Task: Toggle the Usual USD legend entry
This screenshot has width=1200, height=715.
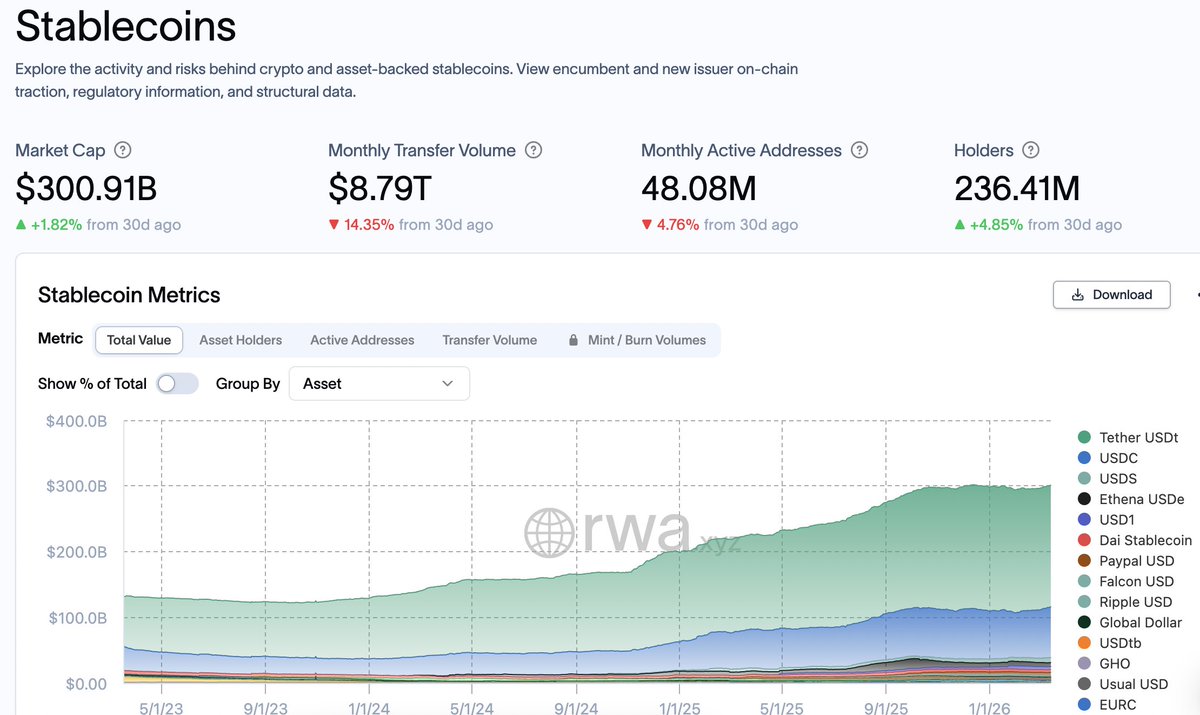Action: tap(1123, 684)
